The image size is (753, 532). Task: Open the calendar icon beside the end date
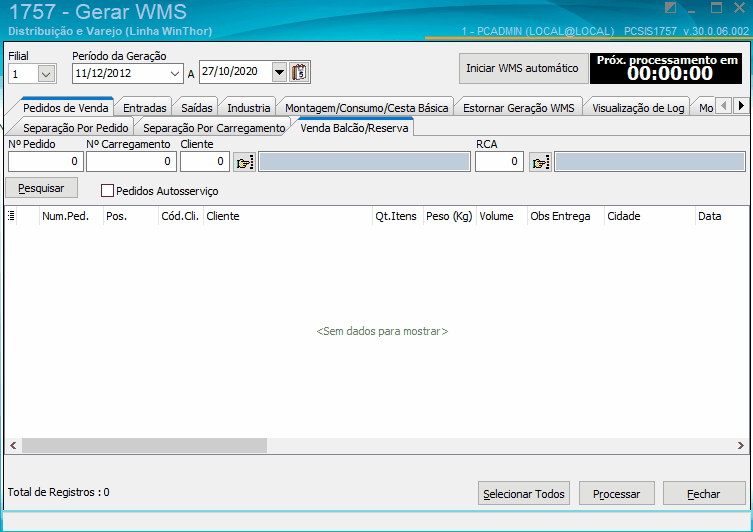(300, 73)
